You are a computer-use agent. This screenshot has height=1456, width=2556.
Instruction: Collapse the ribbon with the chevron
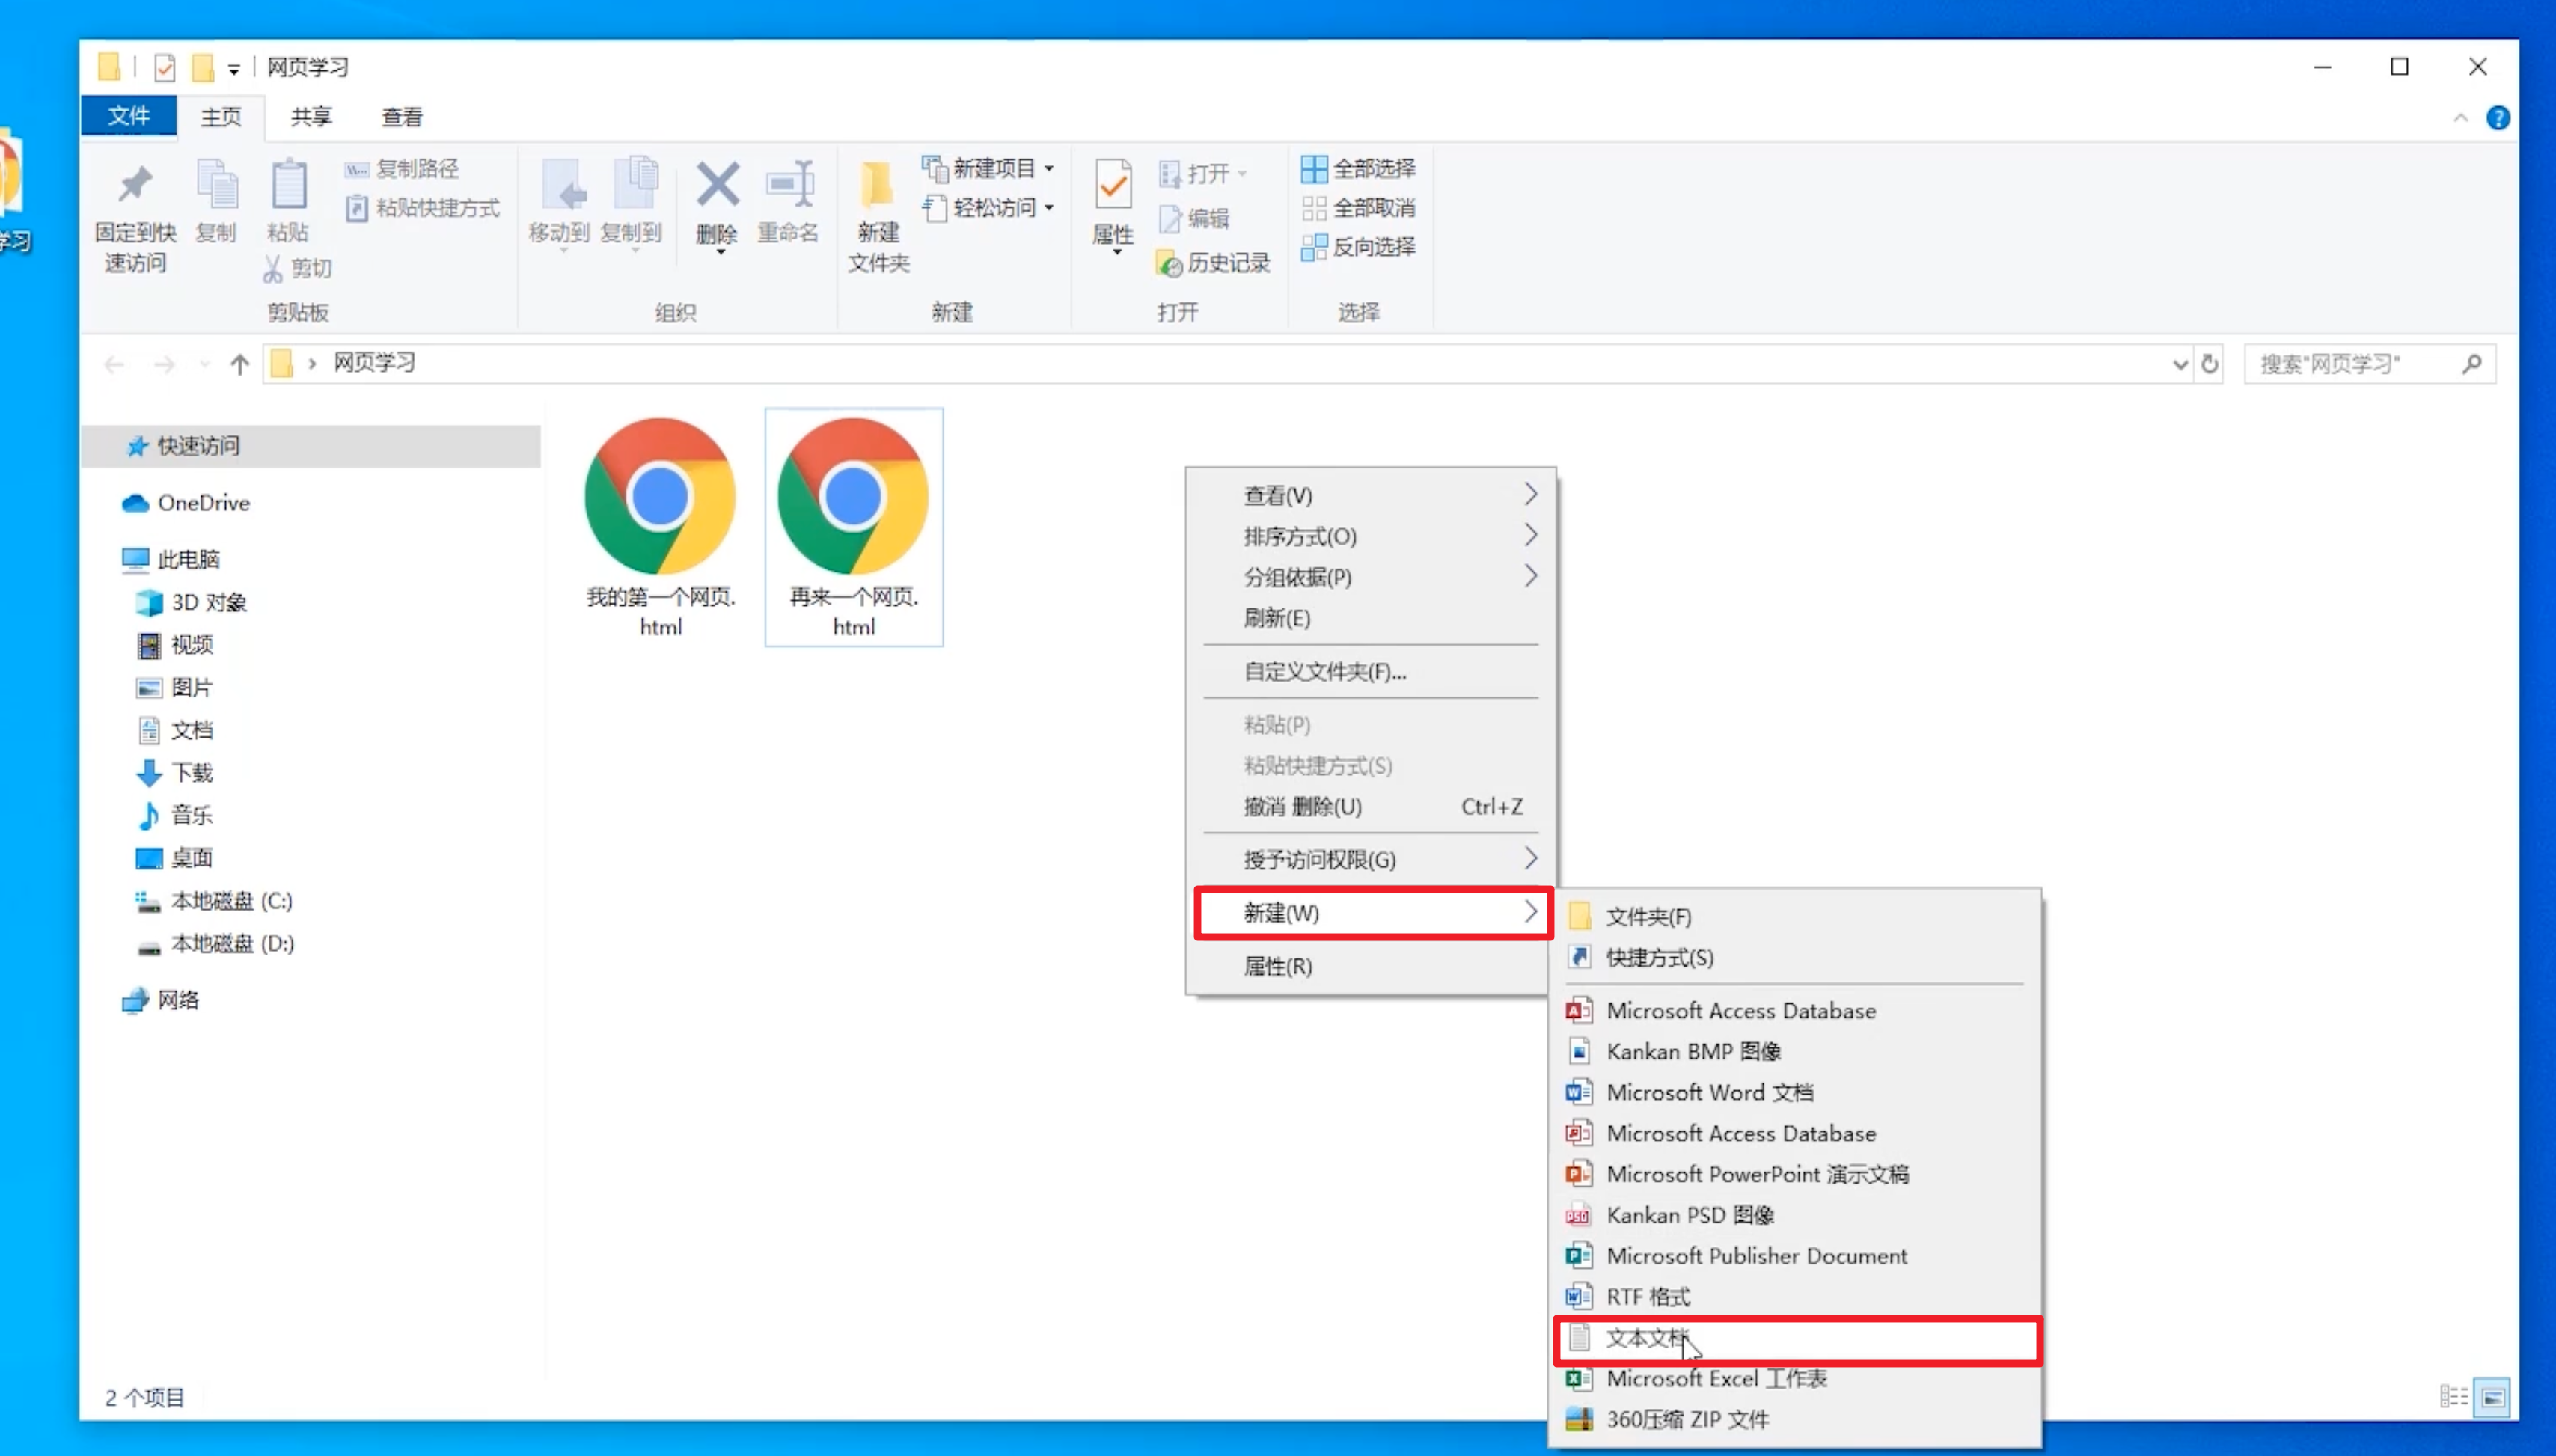tap(2460, 118)
